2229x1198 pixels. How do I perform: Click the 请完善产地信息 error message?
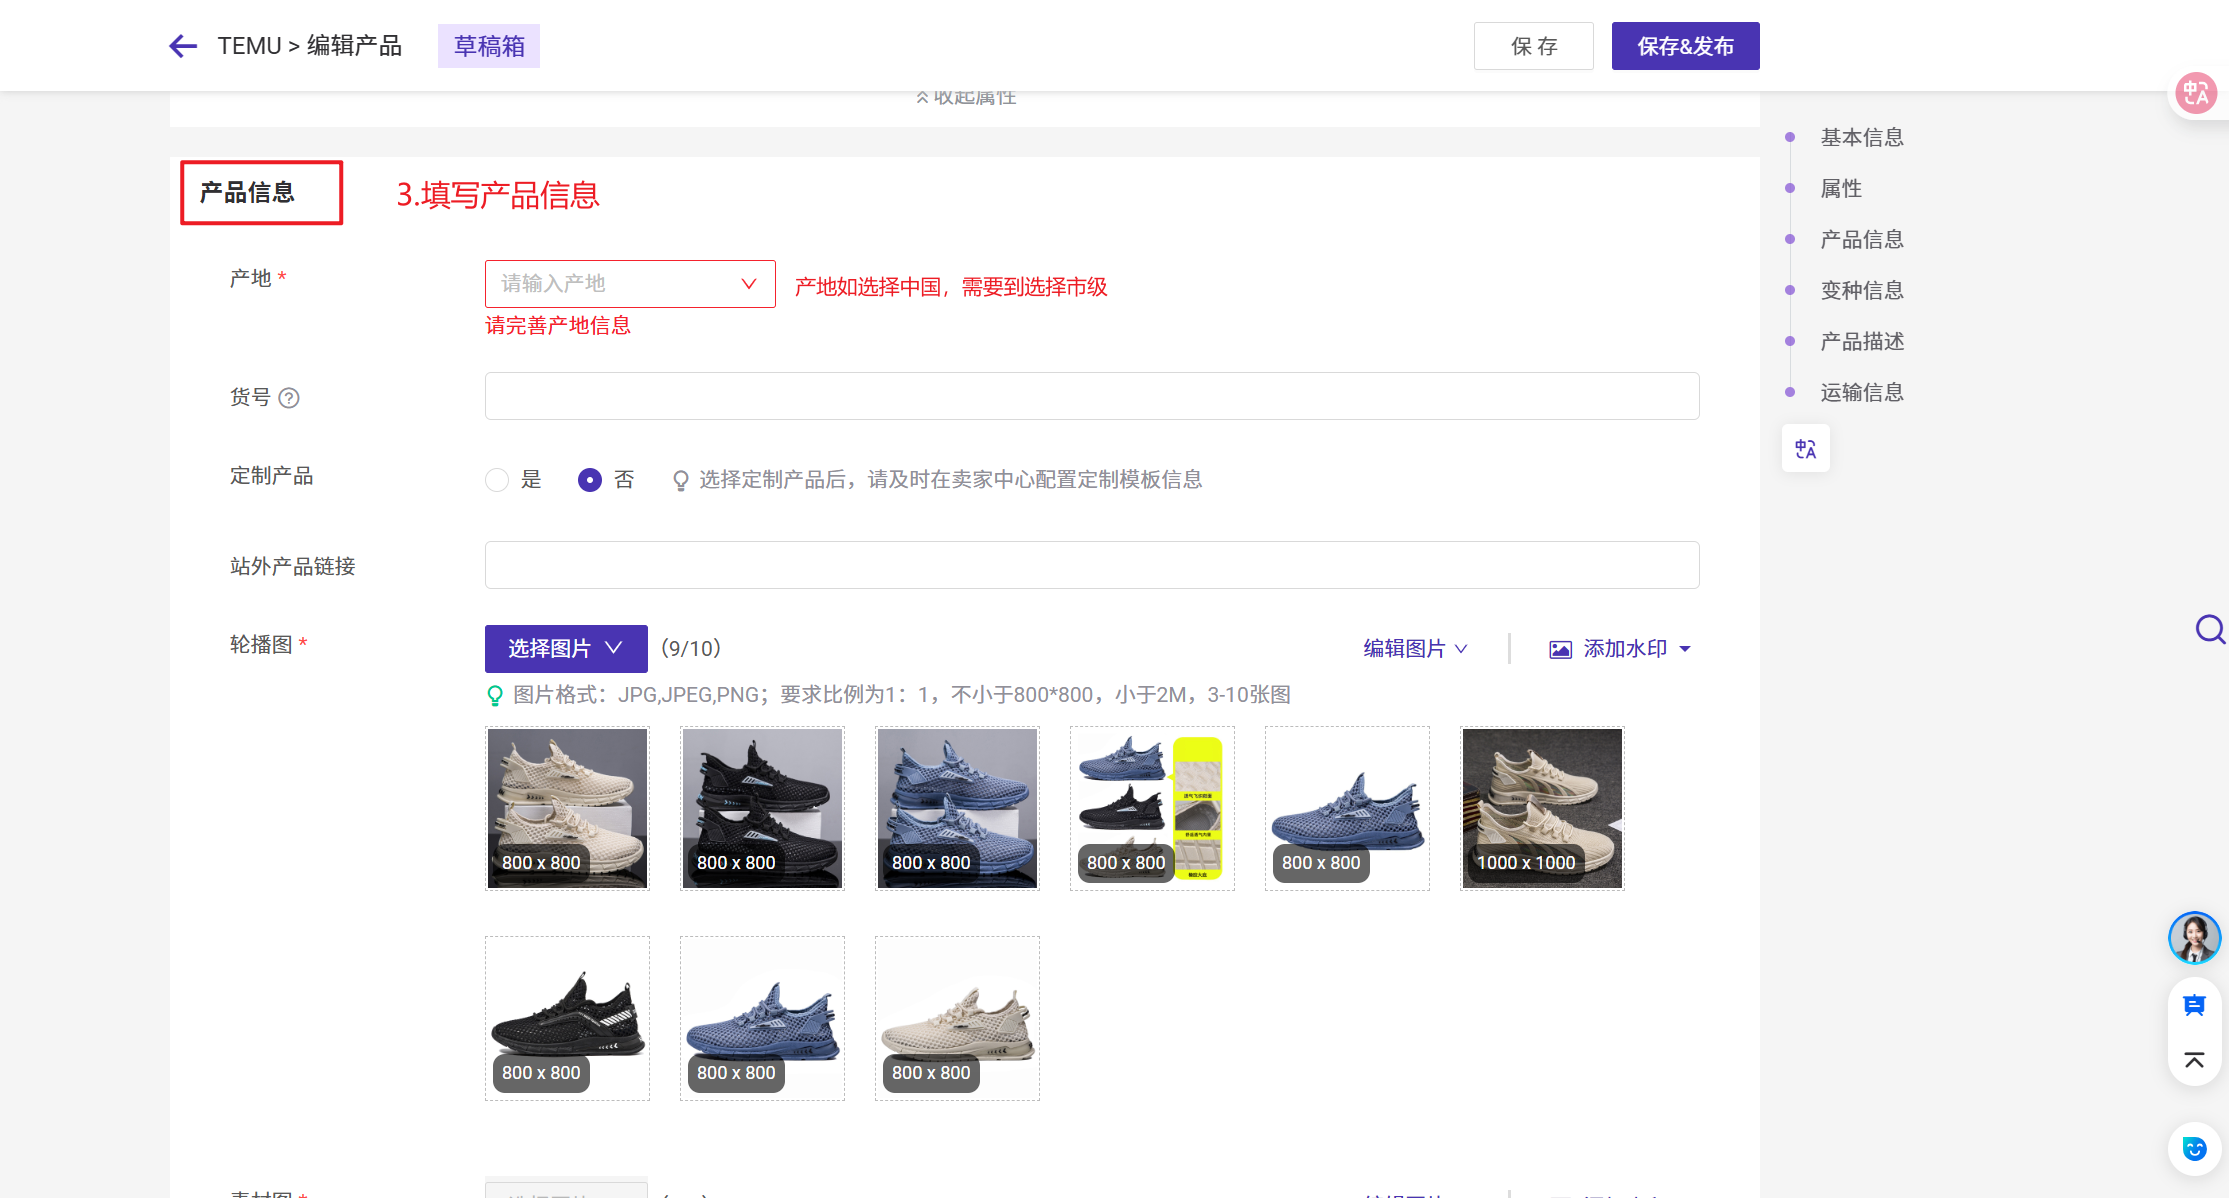pyautogui.click(x=558, y=326)
